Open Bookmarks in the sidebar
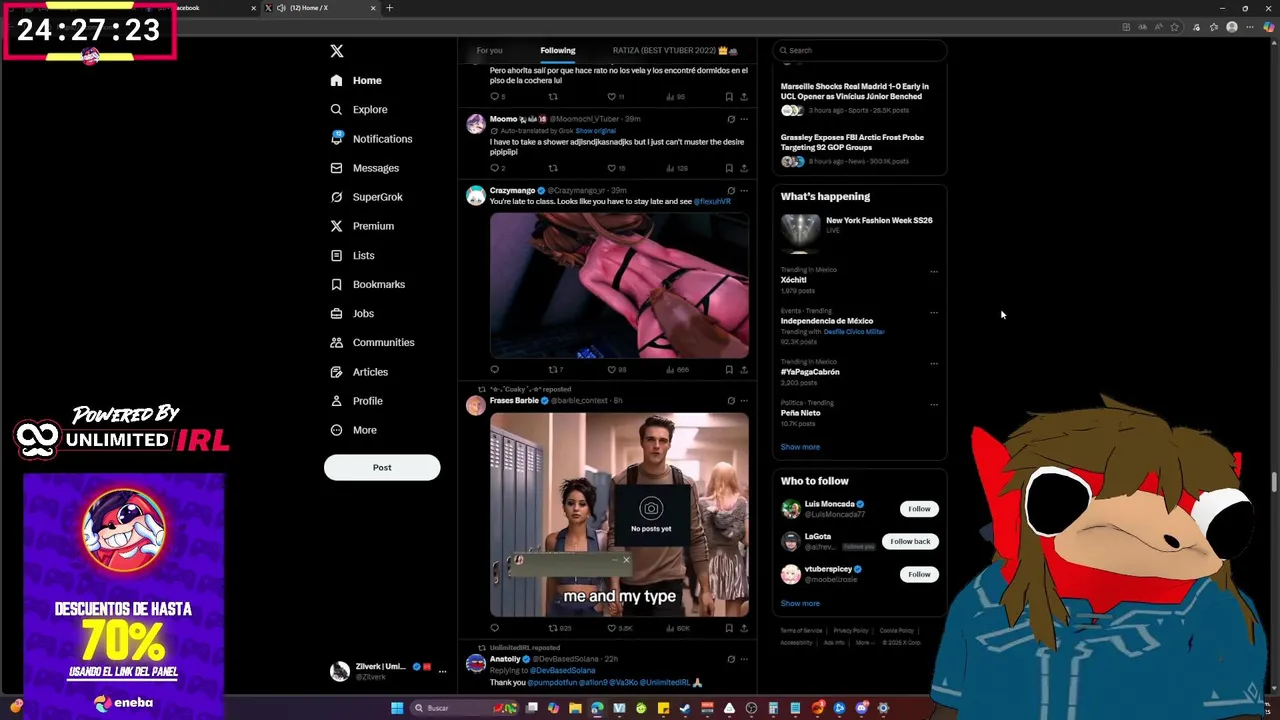This screenshot has height=720, width=1280. [368, 284]
